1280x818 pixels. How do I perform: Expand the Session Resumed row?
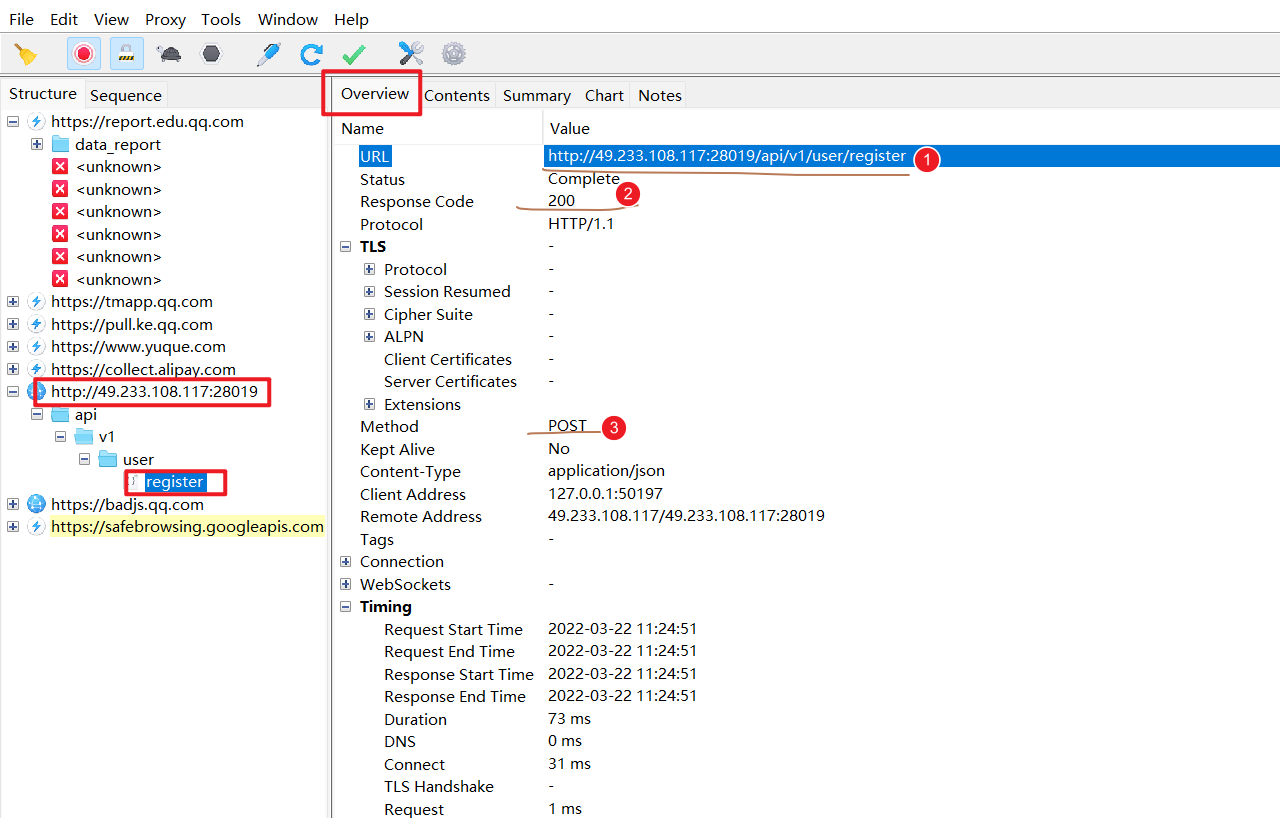pos(370,292)
